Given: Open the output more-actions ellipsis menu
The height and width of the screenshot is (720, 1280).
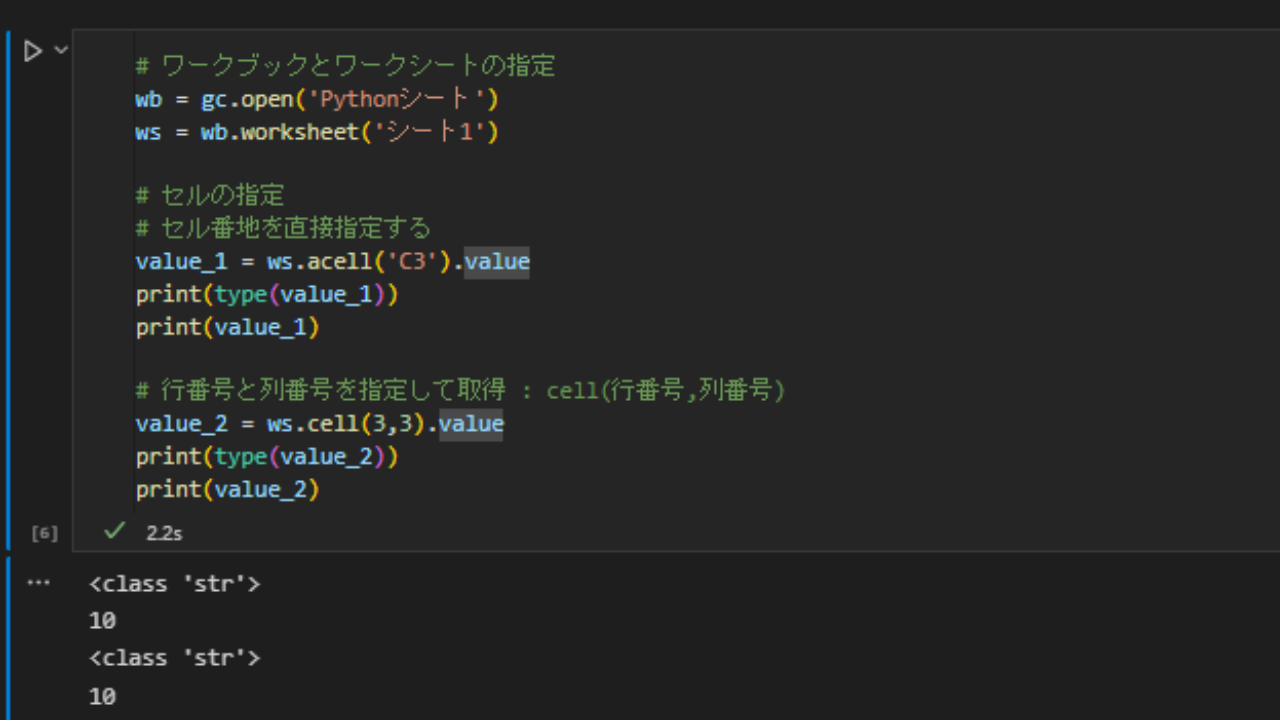Looking at the screenshot, I should coord(38,583).
